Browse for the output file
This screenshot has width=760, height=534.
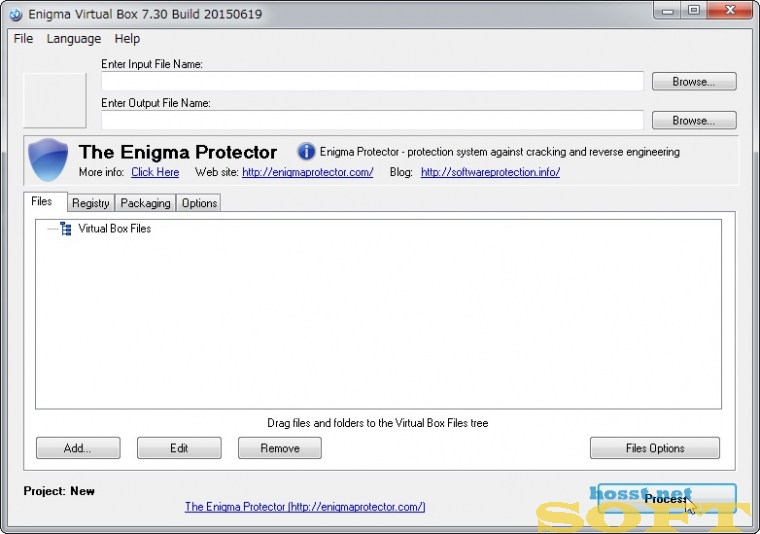(x=694, y=120)
